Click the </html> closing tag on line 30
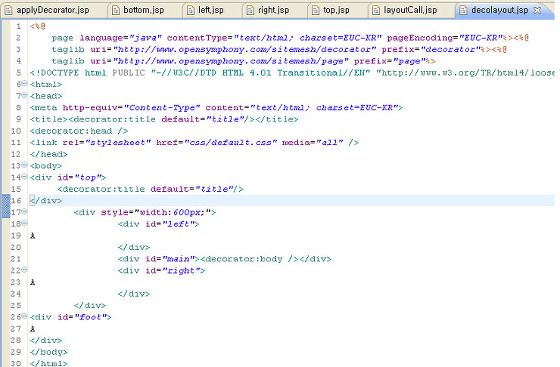560x367 pixels. tap(49, 363)
